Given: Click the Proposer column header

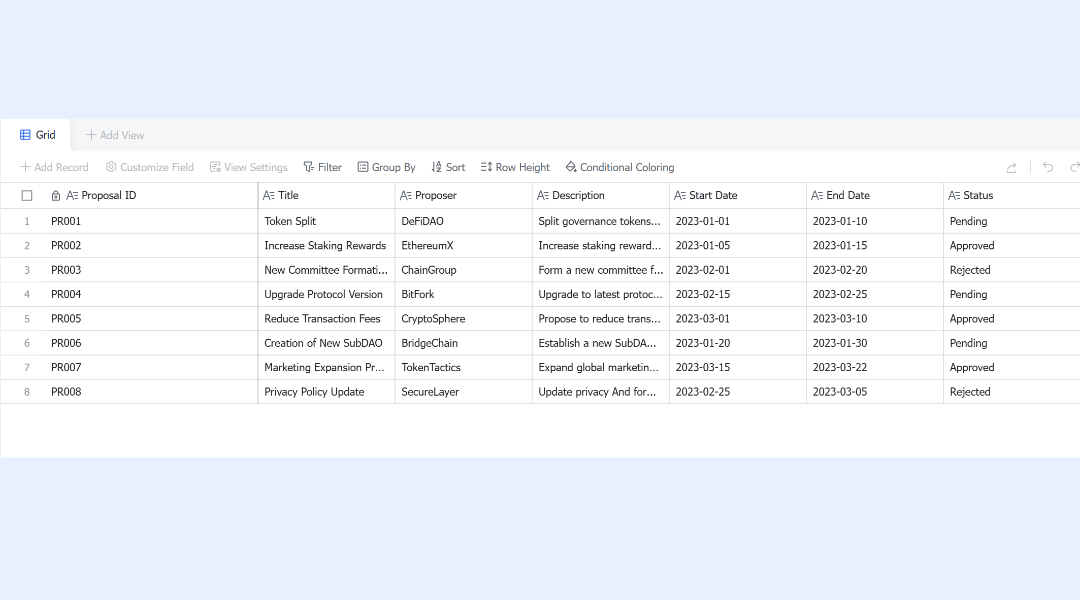Looking at the screenshot, I should tap(464, 196).
